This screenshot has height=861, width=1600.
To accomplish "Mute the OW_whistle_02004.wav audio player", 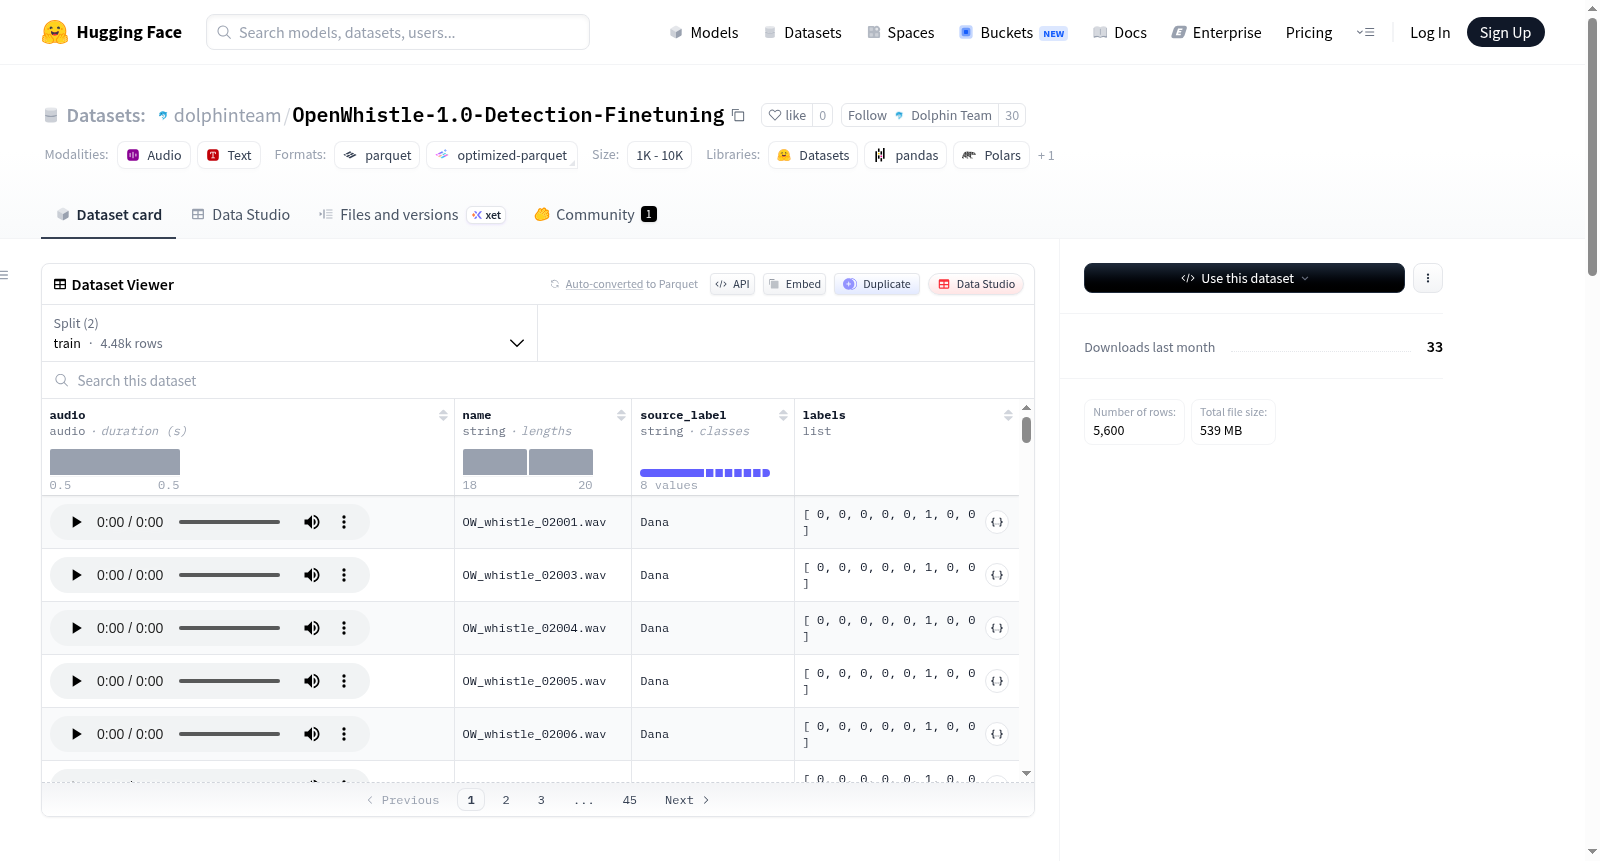I will point(312,628).
